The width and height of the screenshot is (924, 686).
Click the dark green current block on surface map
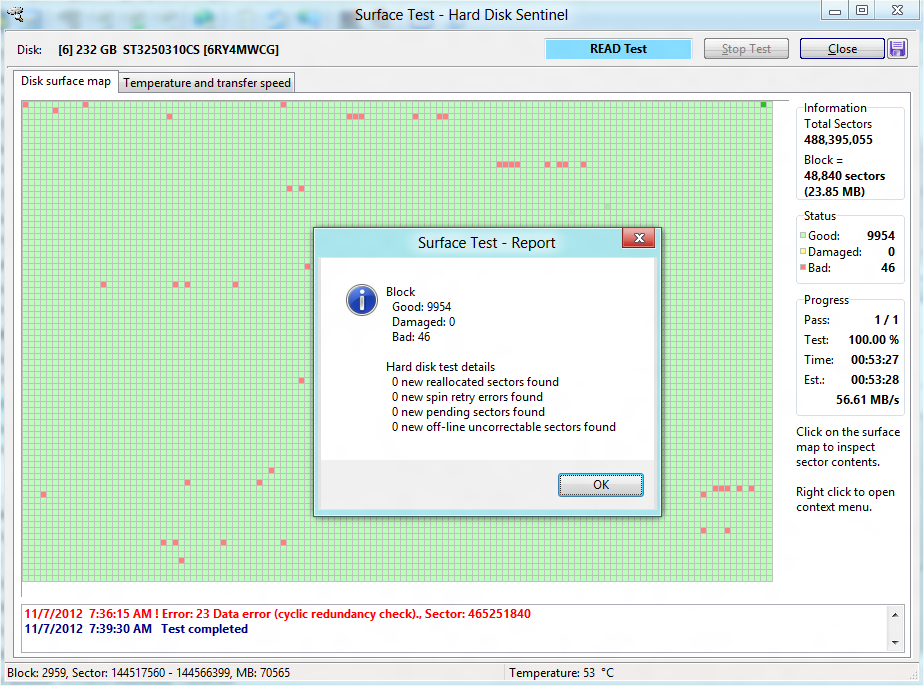pos(763,104)
